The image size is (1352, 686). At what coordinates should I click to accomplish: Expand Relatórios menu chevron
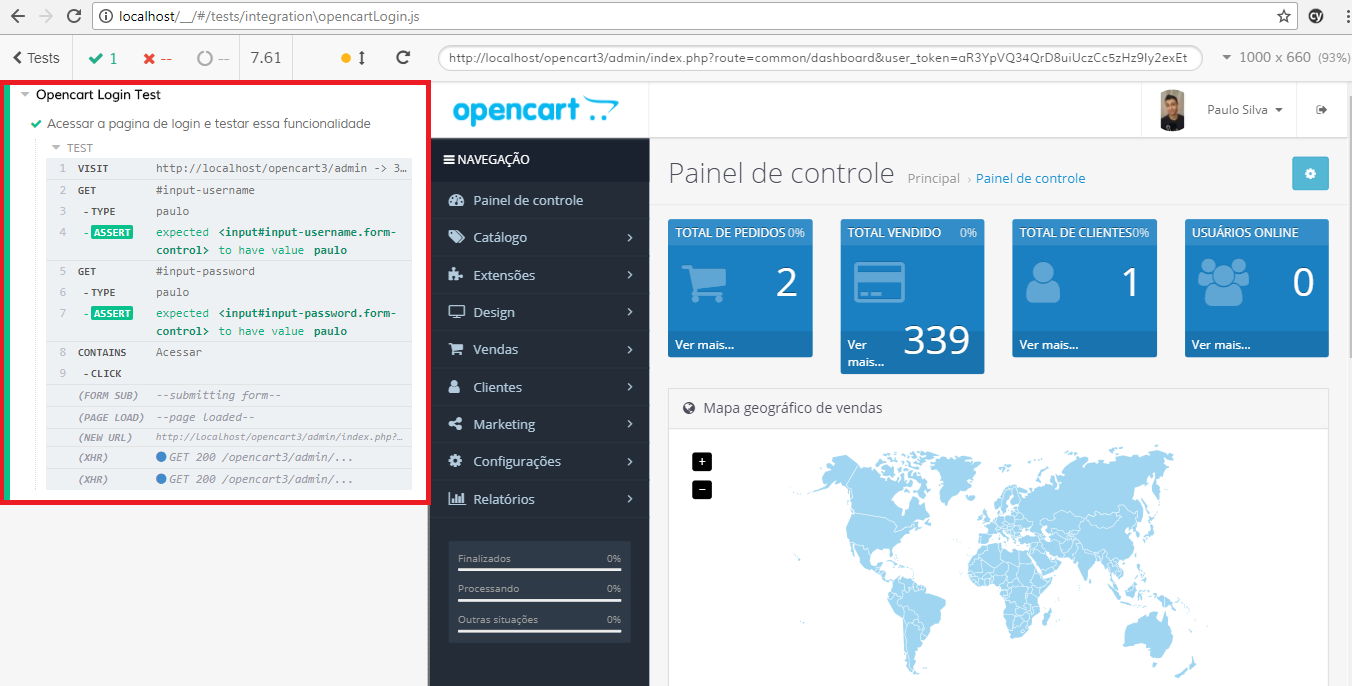click(630, 499)
